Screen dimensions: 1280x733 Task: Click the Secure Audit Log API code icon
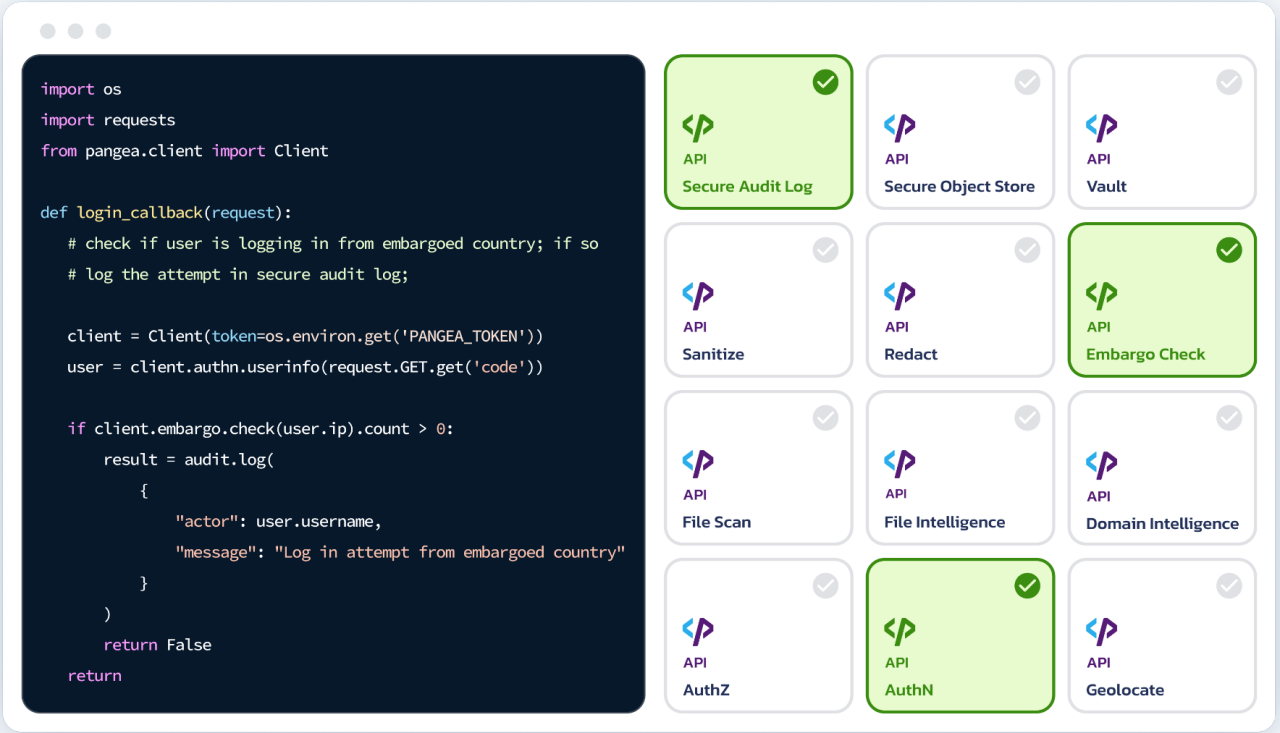(698, 127)
